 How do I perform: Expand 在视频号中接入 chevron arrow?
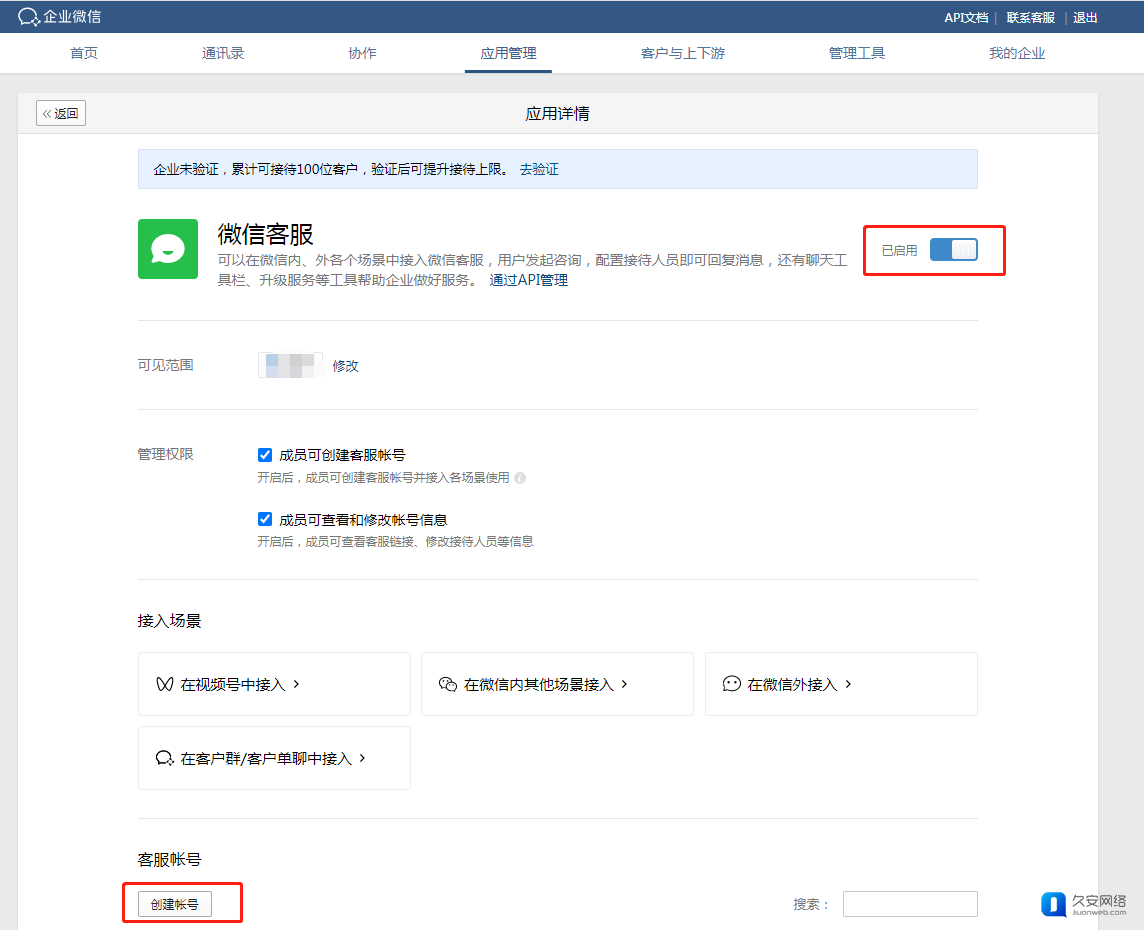[296, 684]
